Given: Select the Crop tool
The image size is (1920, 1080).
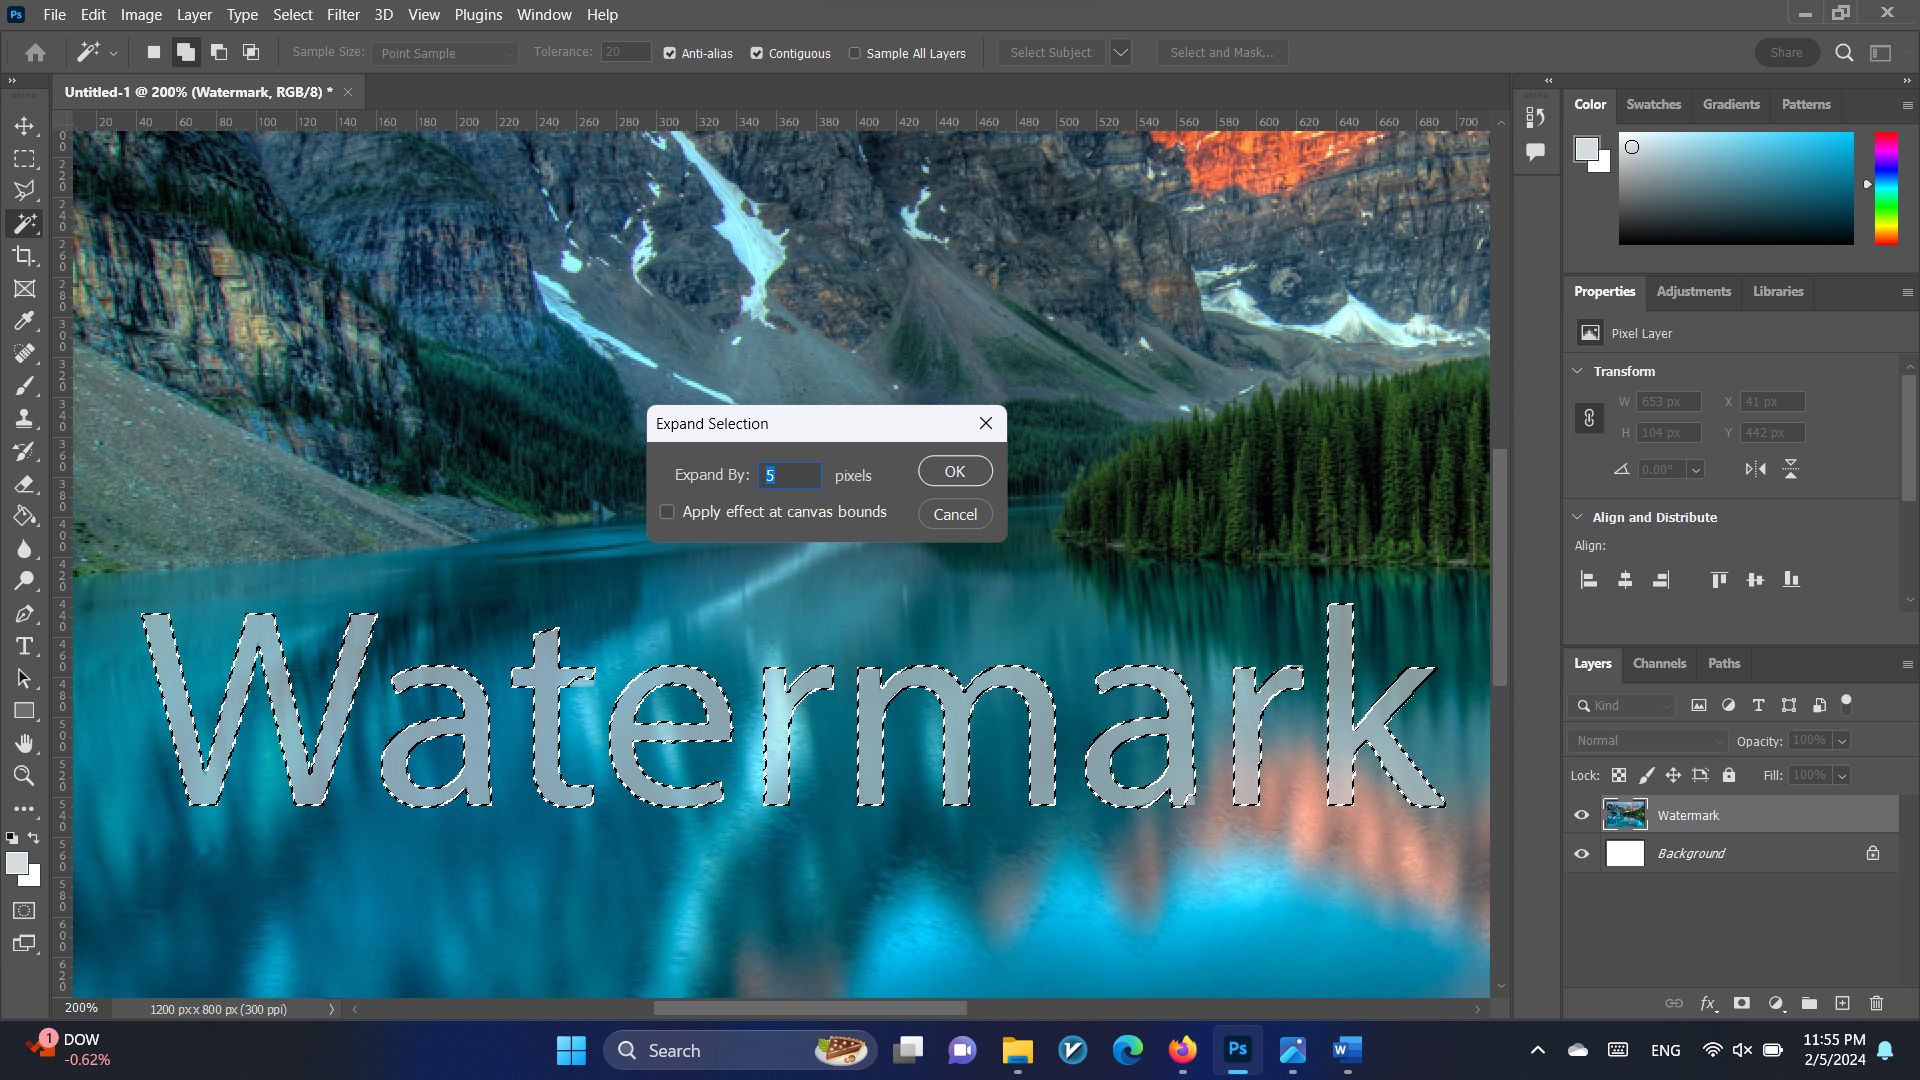Looking at the screenshot, I should coord(25,256).
